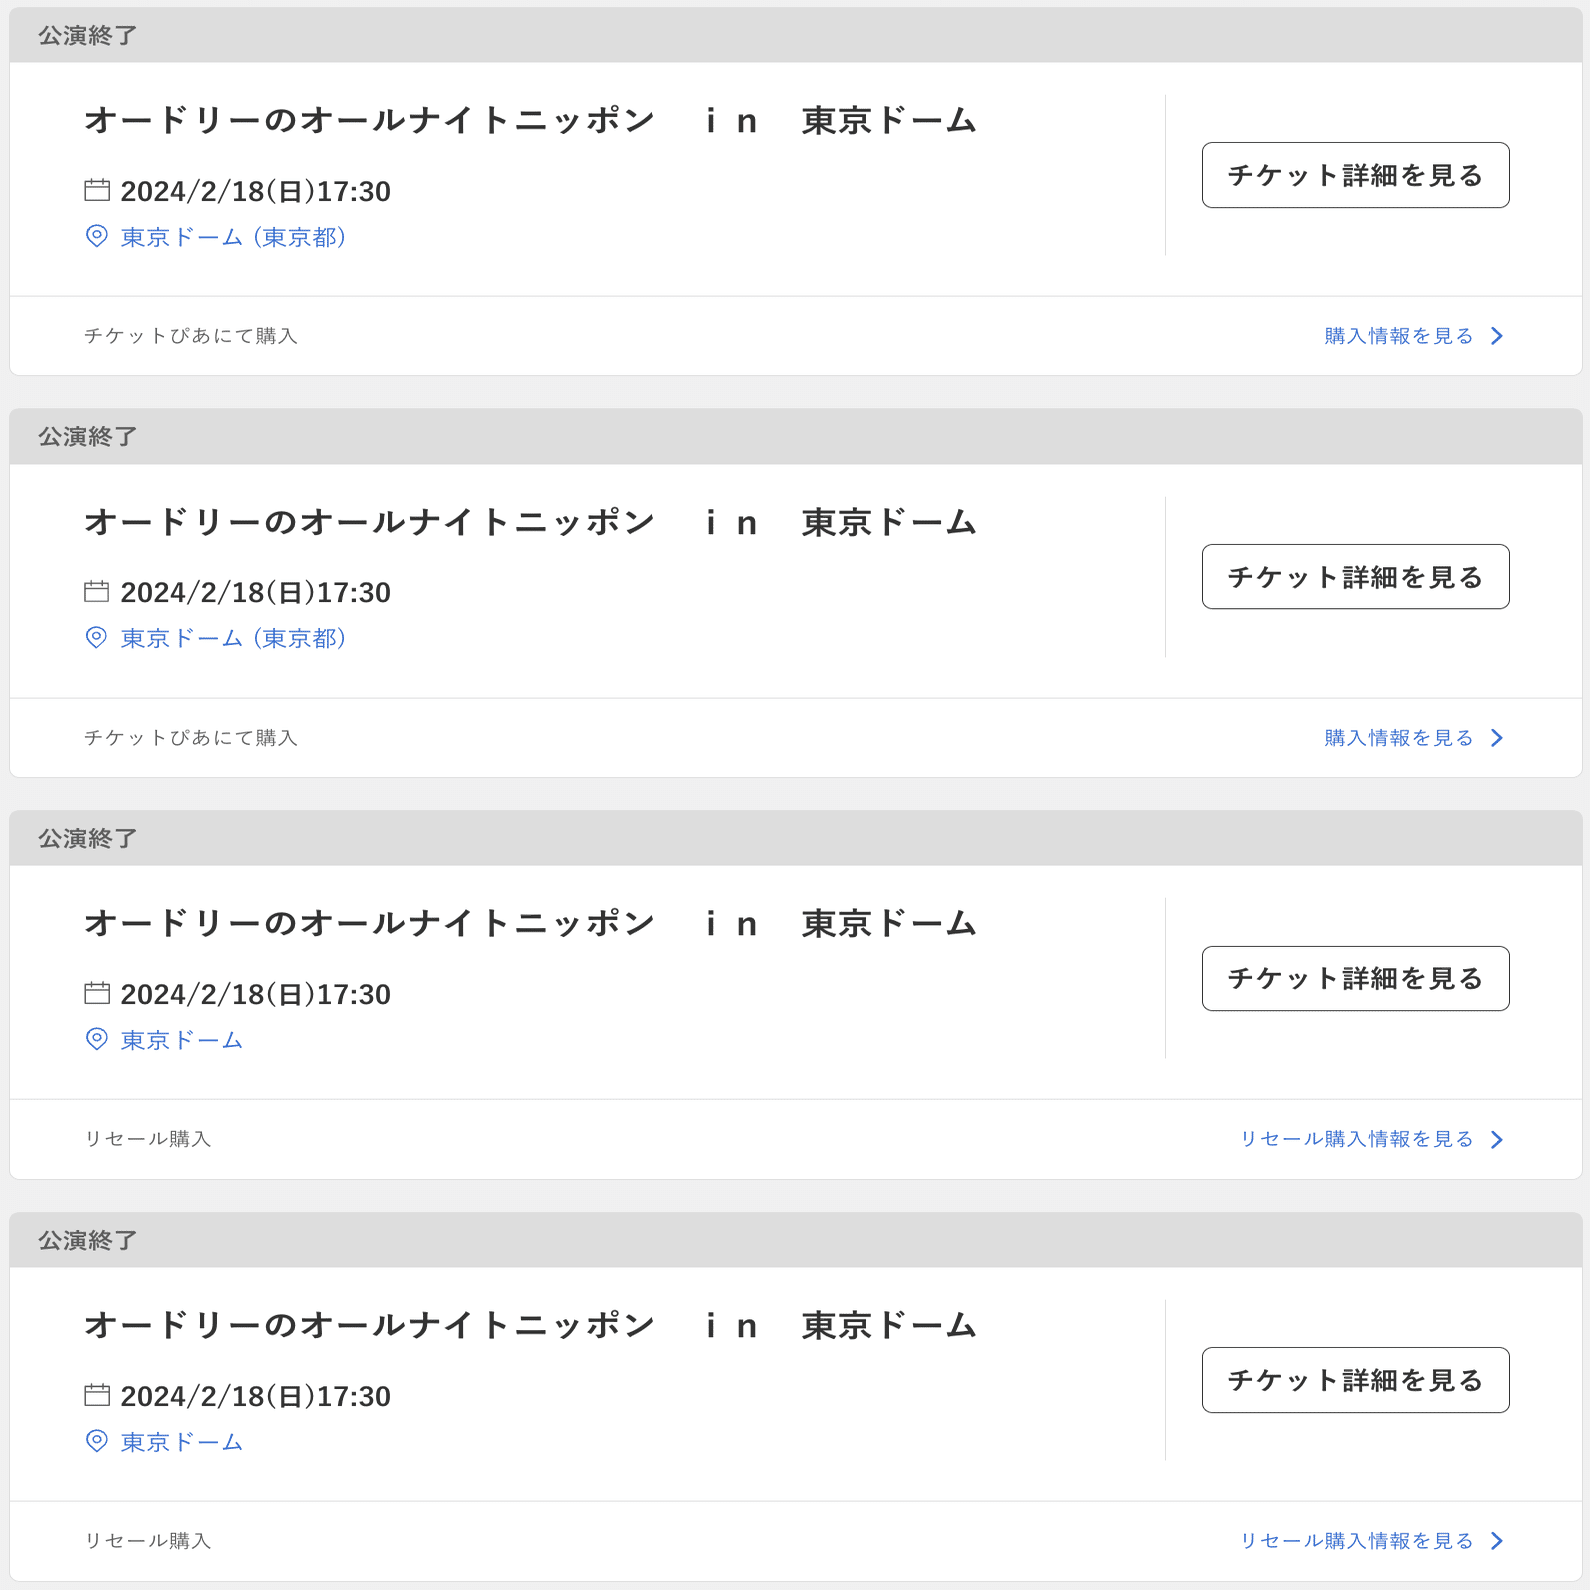
Task: Open チケット詳細を見る on the third listing
Action: coord(1355,978)
